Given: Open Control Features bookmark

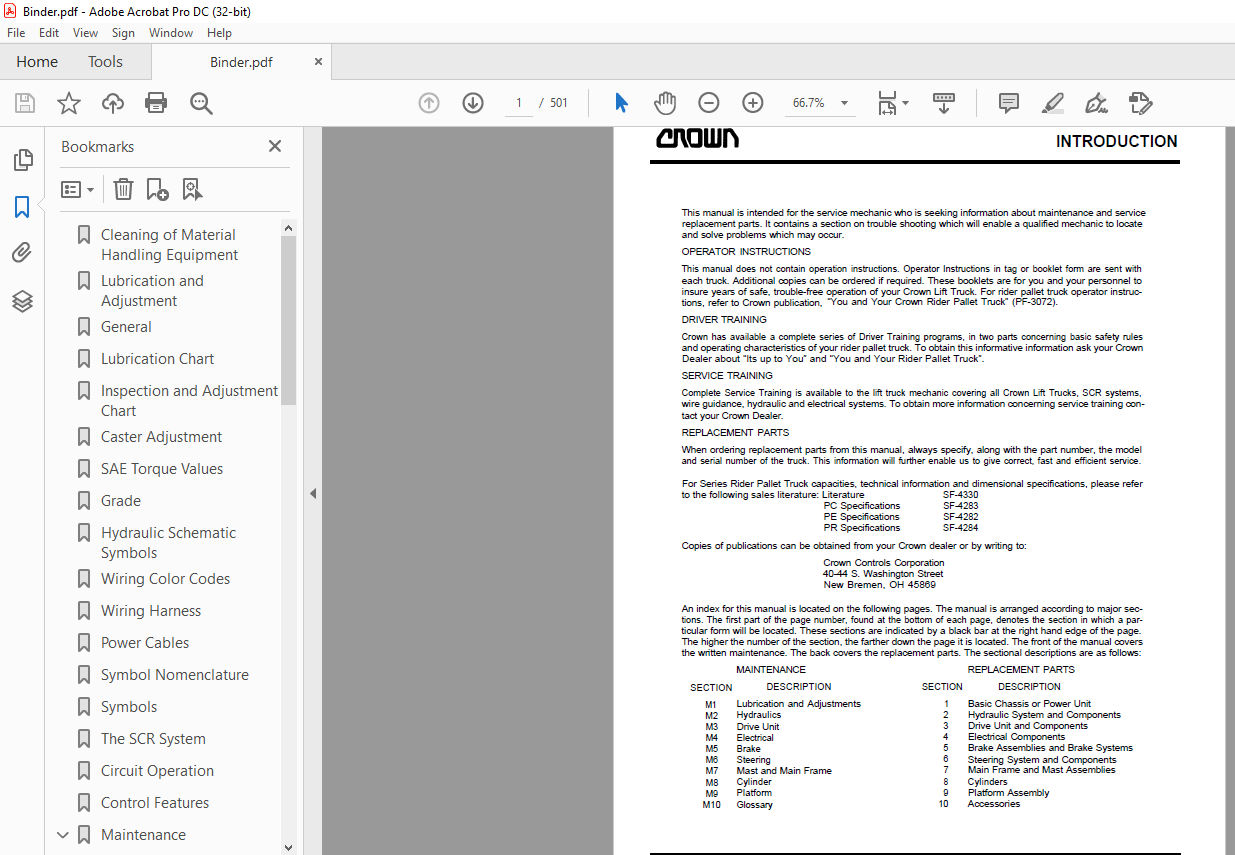Looking at the screenshot, I should [x=155, y=803].
